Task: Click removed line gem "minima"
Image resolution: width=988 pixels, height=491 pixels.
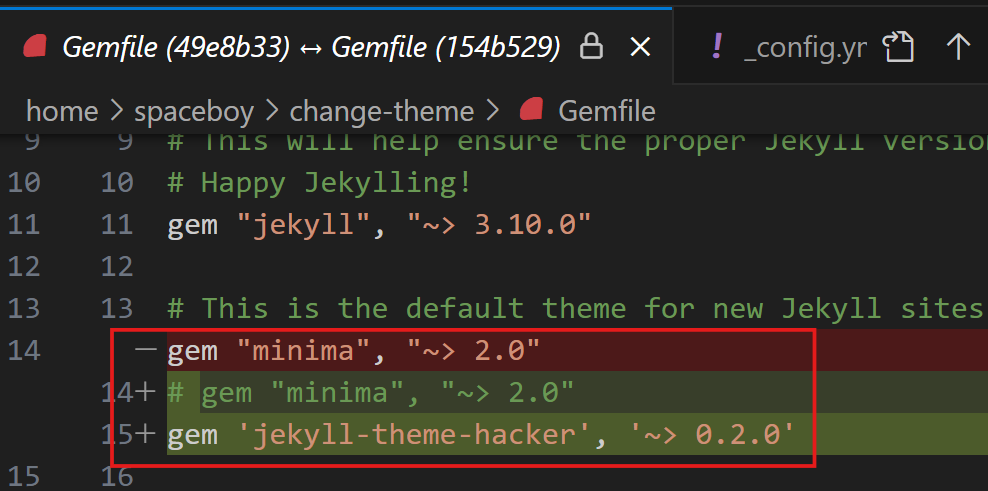Action: tap(353, 350)
